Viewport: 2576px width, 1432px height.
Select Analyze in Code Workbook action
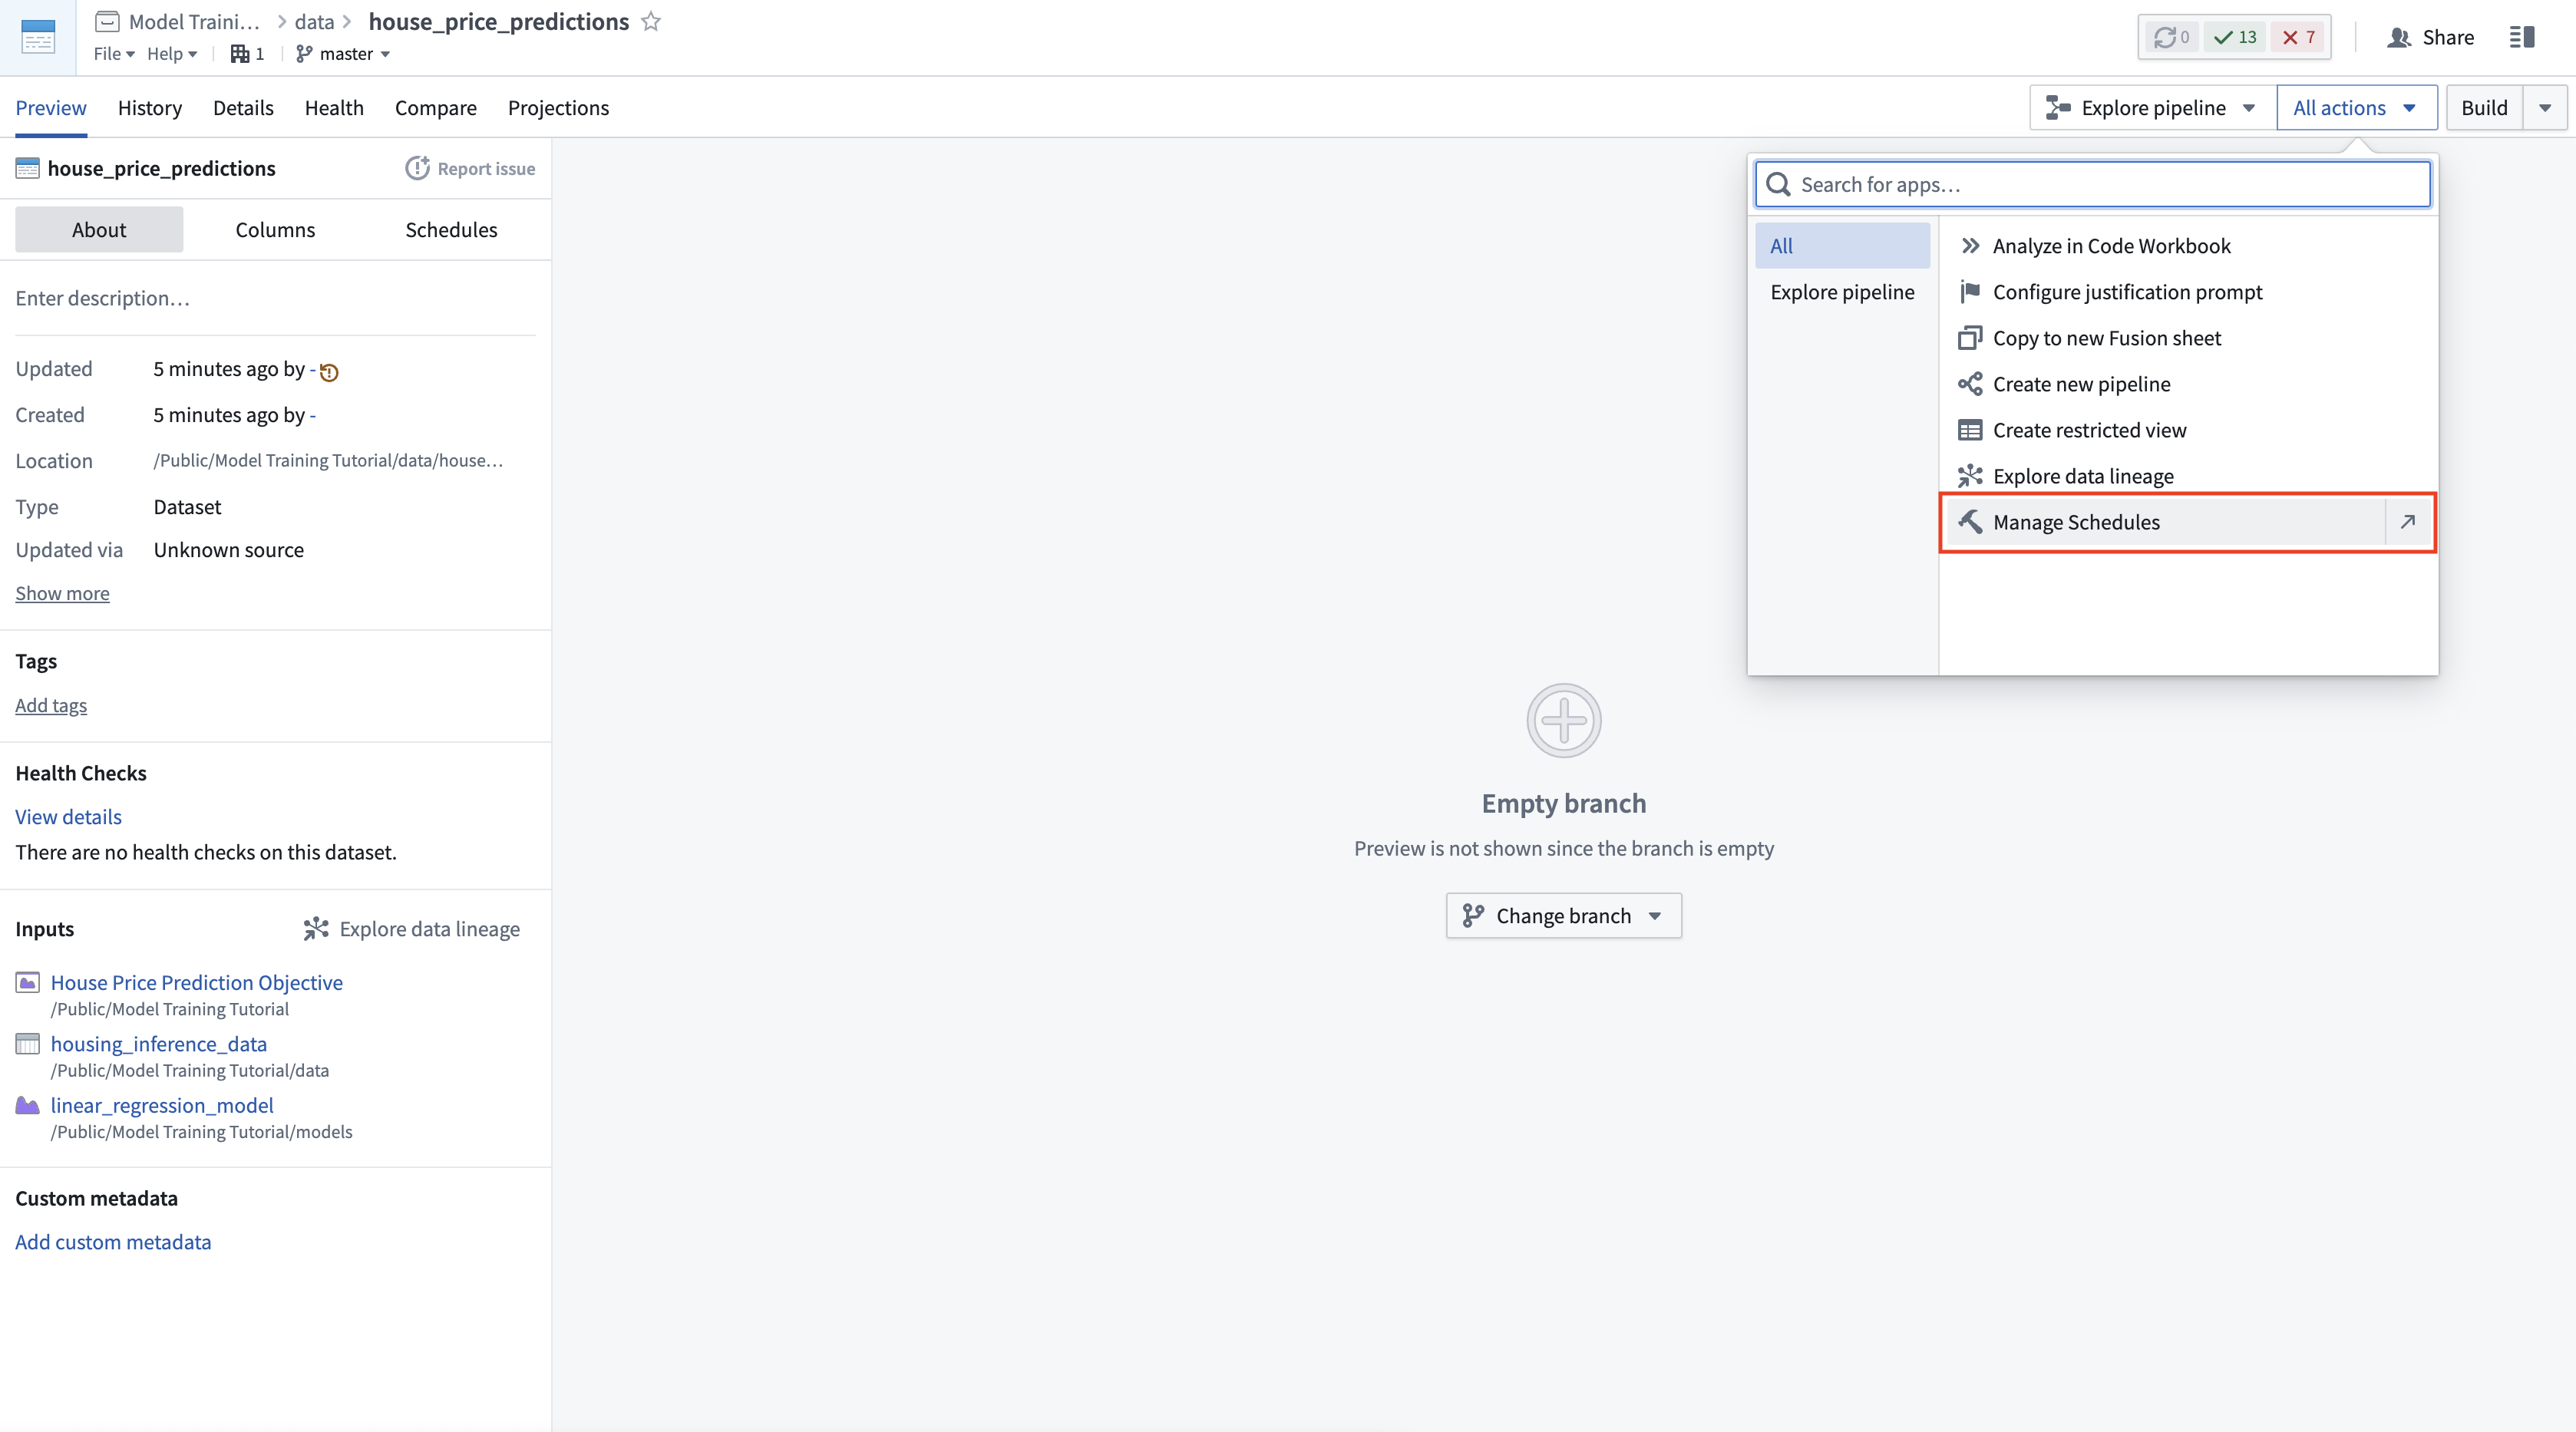(x=2187, y=246)
